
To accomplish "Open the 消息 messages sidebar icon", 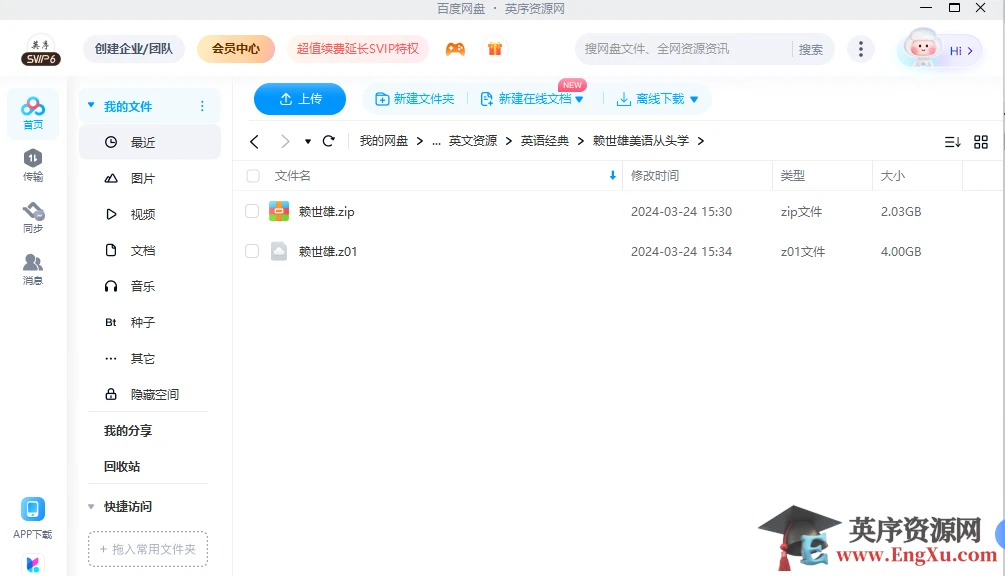I will click(x=33, y=269).
